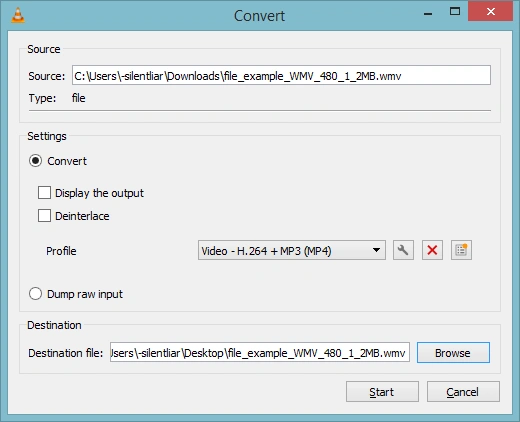Minimize the Convert window
The height and width of the screenshot is (422, 520).
[x=428, y=14]
